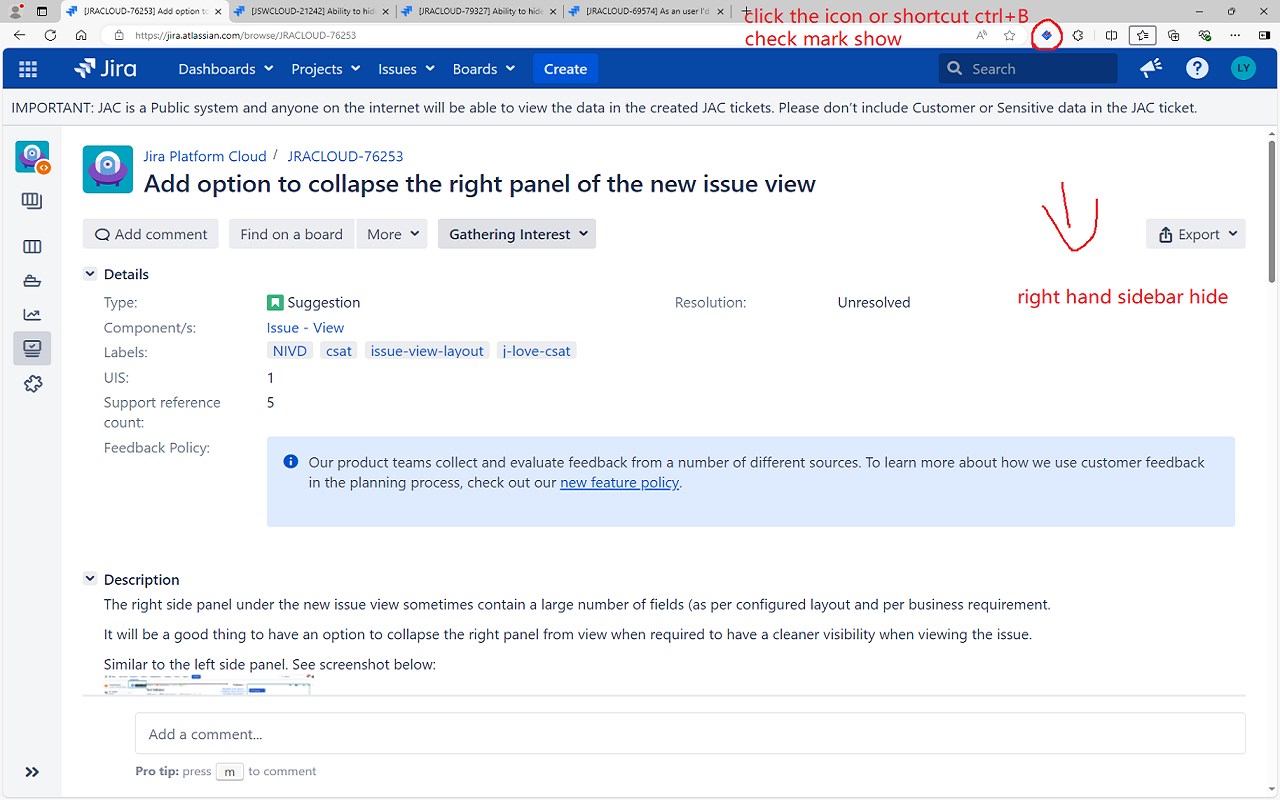Open the JRACLOUD-76253 issue key link
Screen dimensions: 1280x800
coord(345,156)
